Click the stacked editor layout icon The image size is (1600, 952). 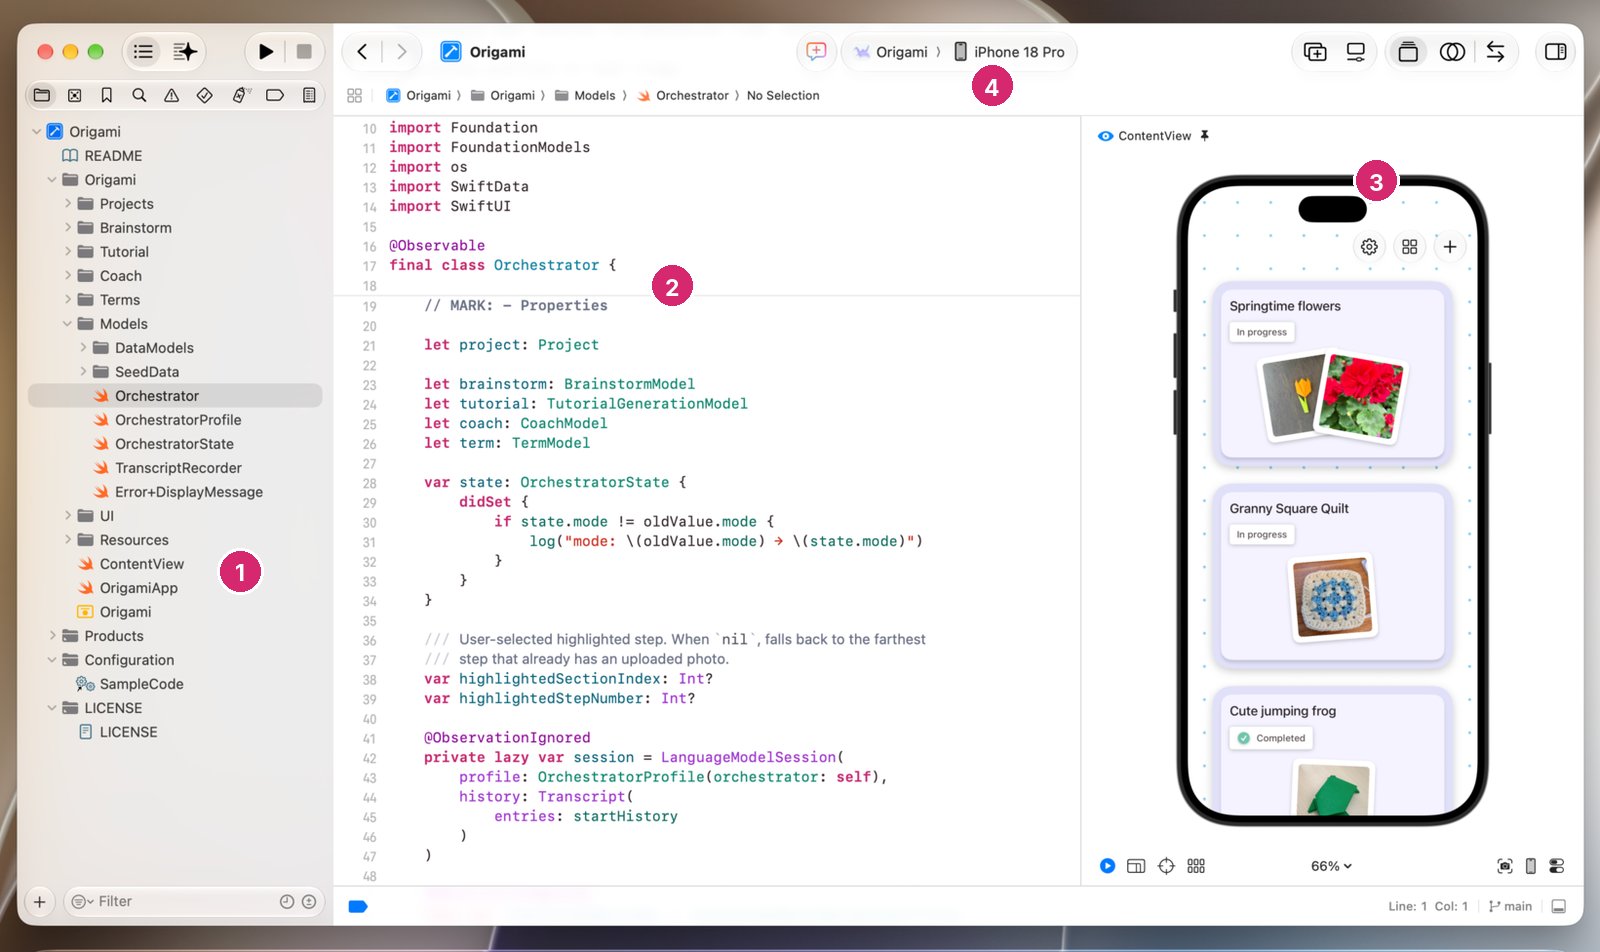pyautogui.click(x=1408, y=51)
